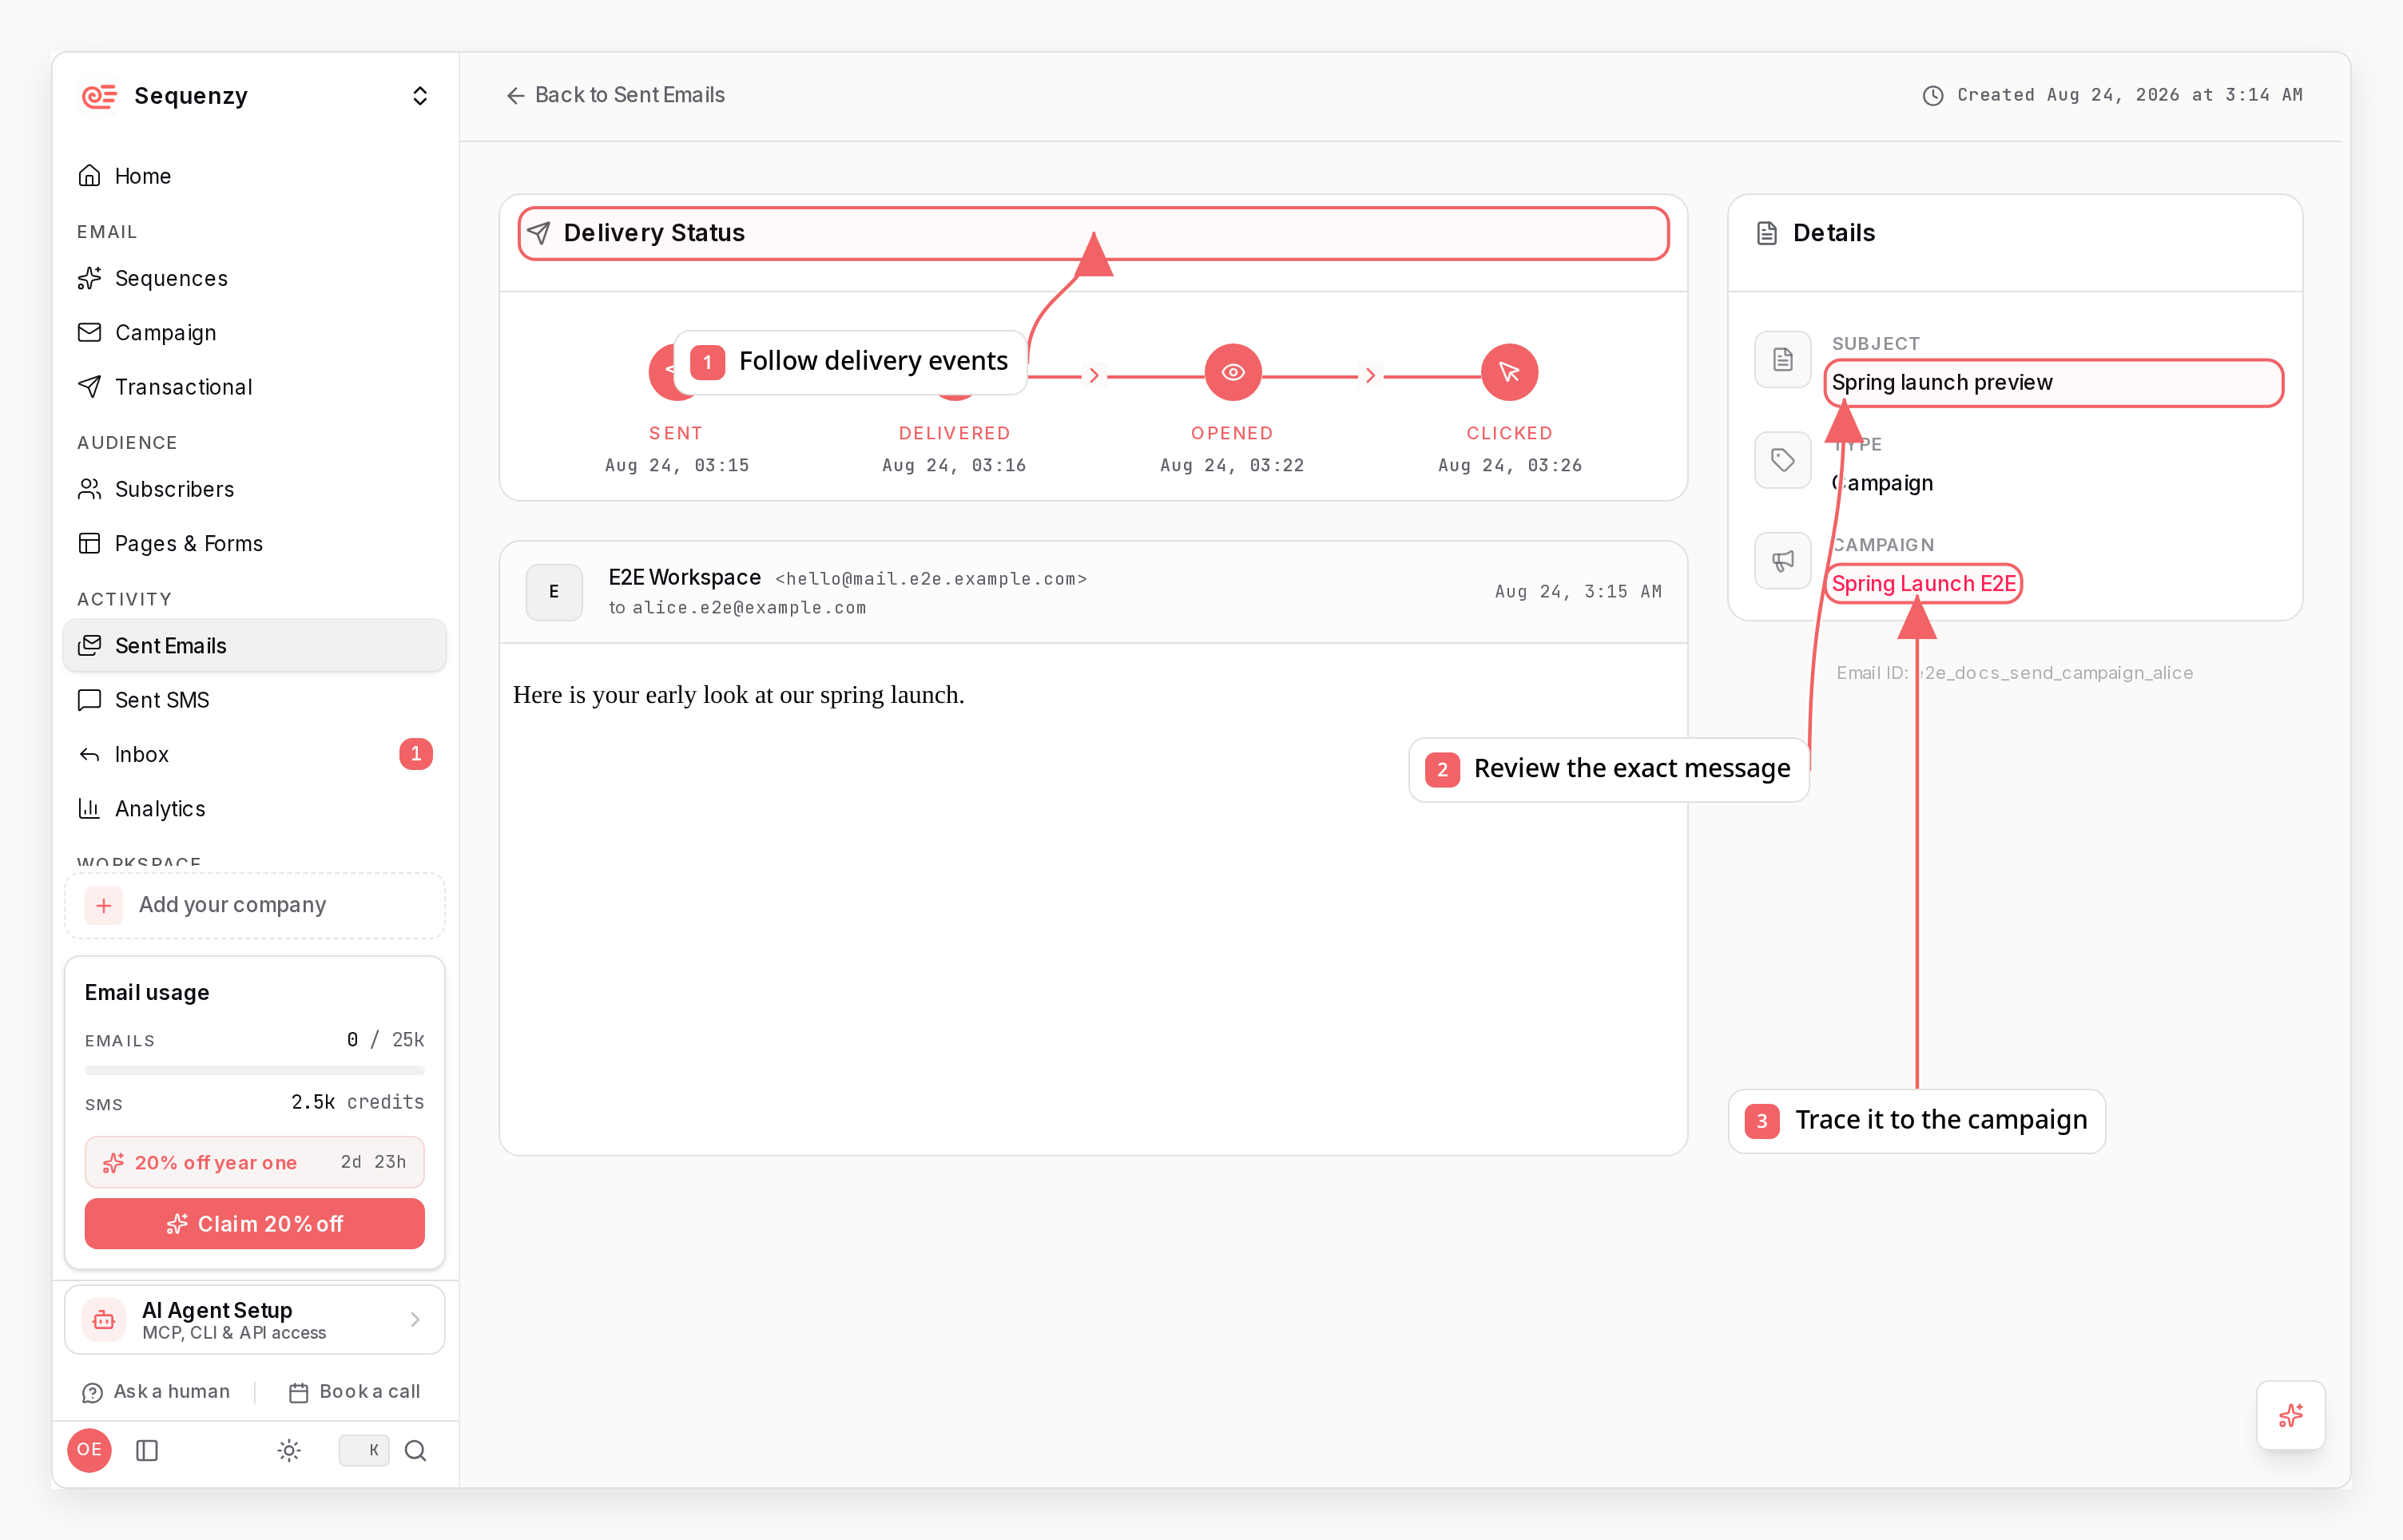This screenshot has width=2403, height=1540.
Task: Click the 20% off year one banner
Action: (254, 1162)
